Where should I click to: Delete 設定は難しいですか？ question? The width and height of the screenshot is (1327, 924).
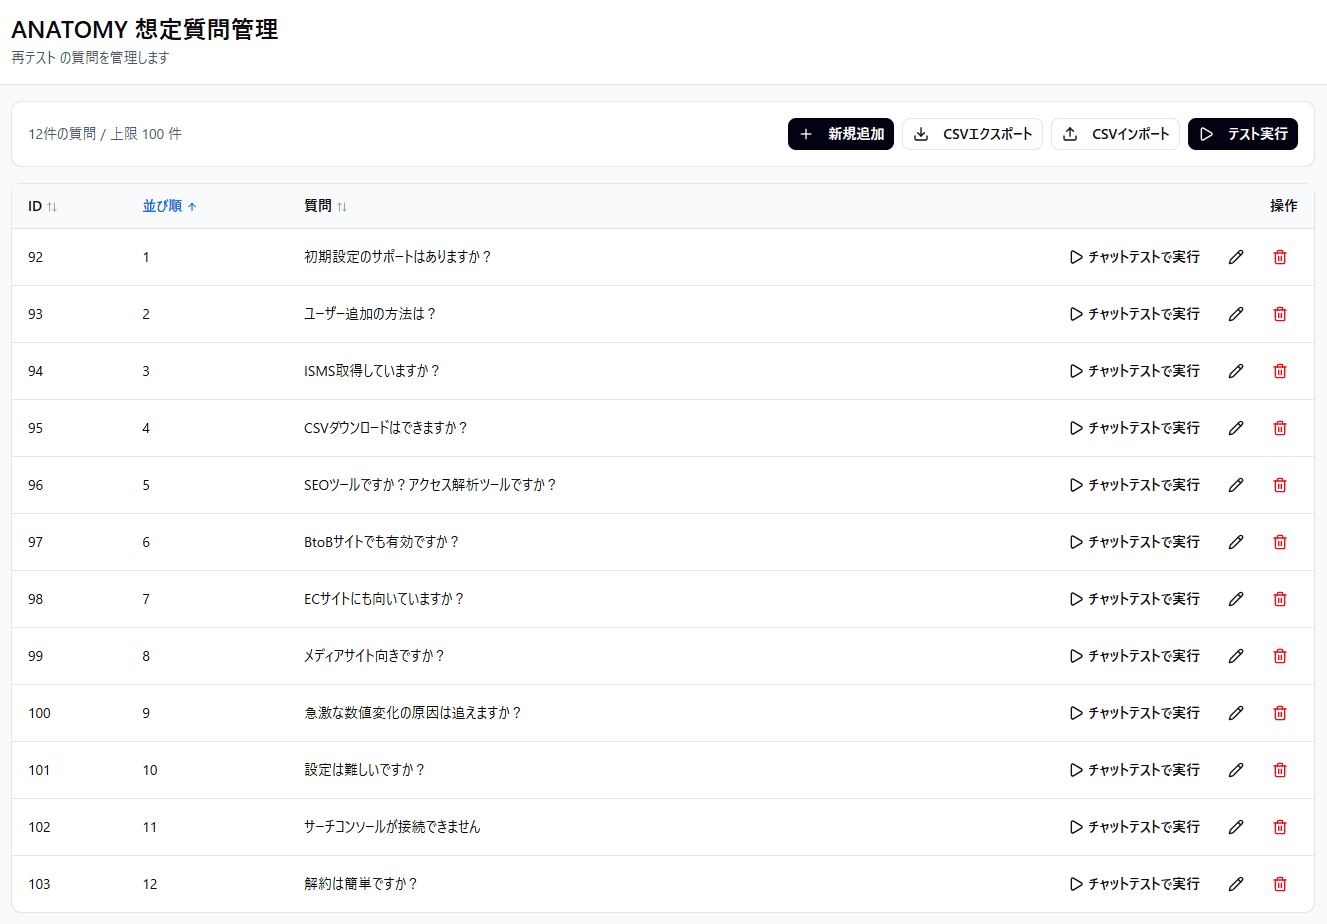[1280, 770]
